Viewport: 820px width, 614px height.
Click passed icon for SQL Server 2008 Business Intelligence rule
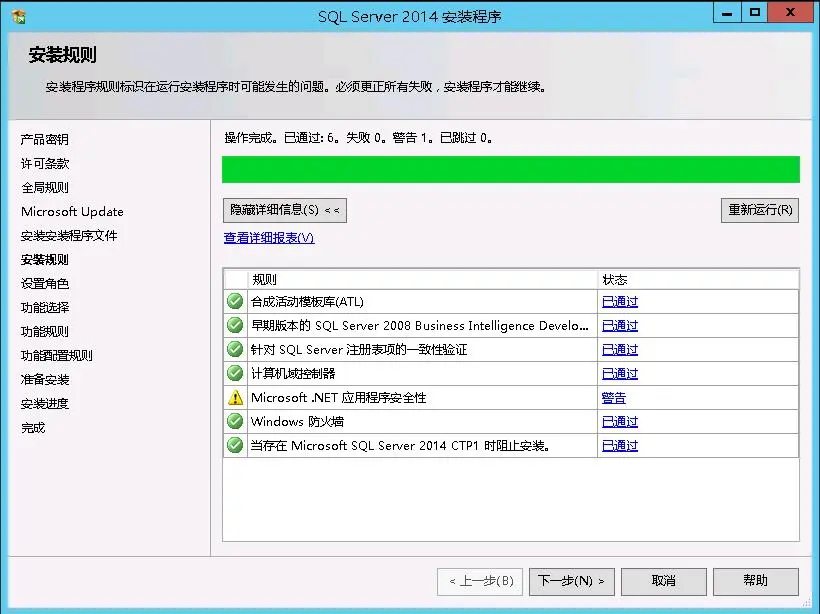point(235,325)
